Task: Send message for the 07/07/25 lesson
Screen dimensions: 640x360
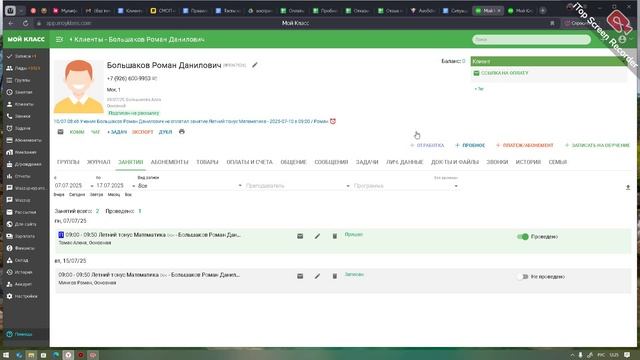Action: point(300,236)
